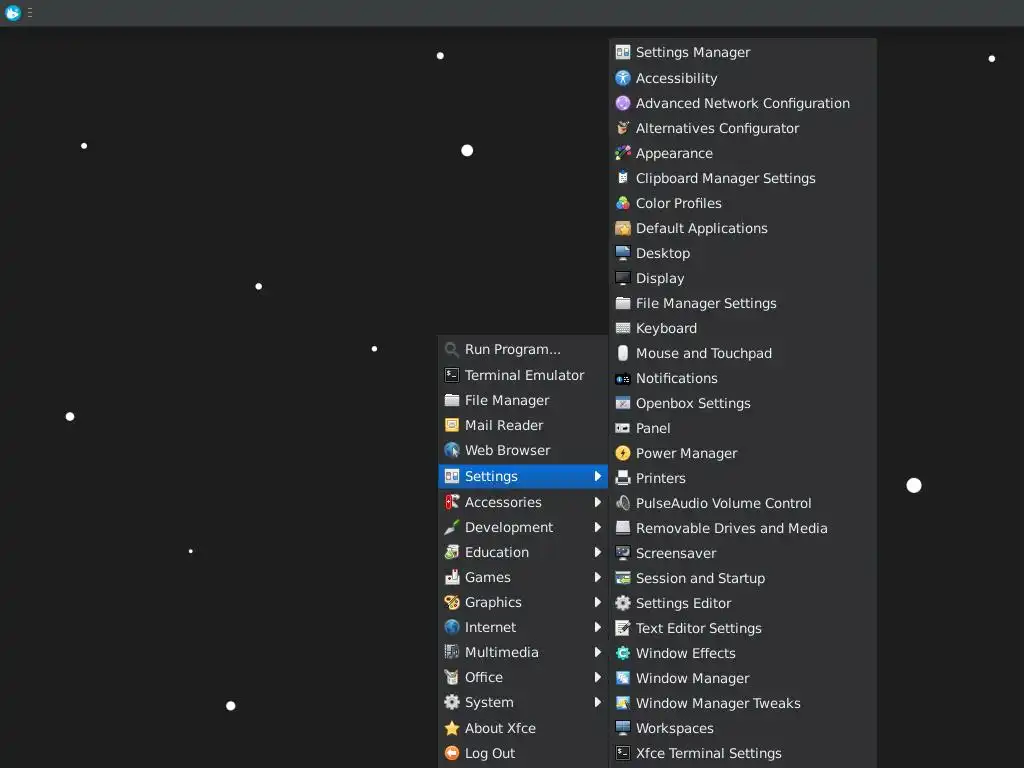The width and height of the screenshot is (1024, 768).
Task: Open Run Program... from the menu
Action: [522, 349]
